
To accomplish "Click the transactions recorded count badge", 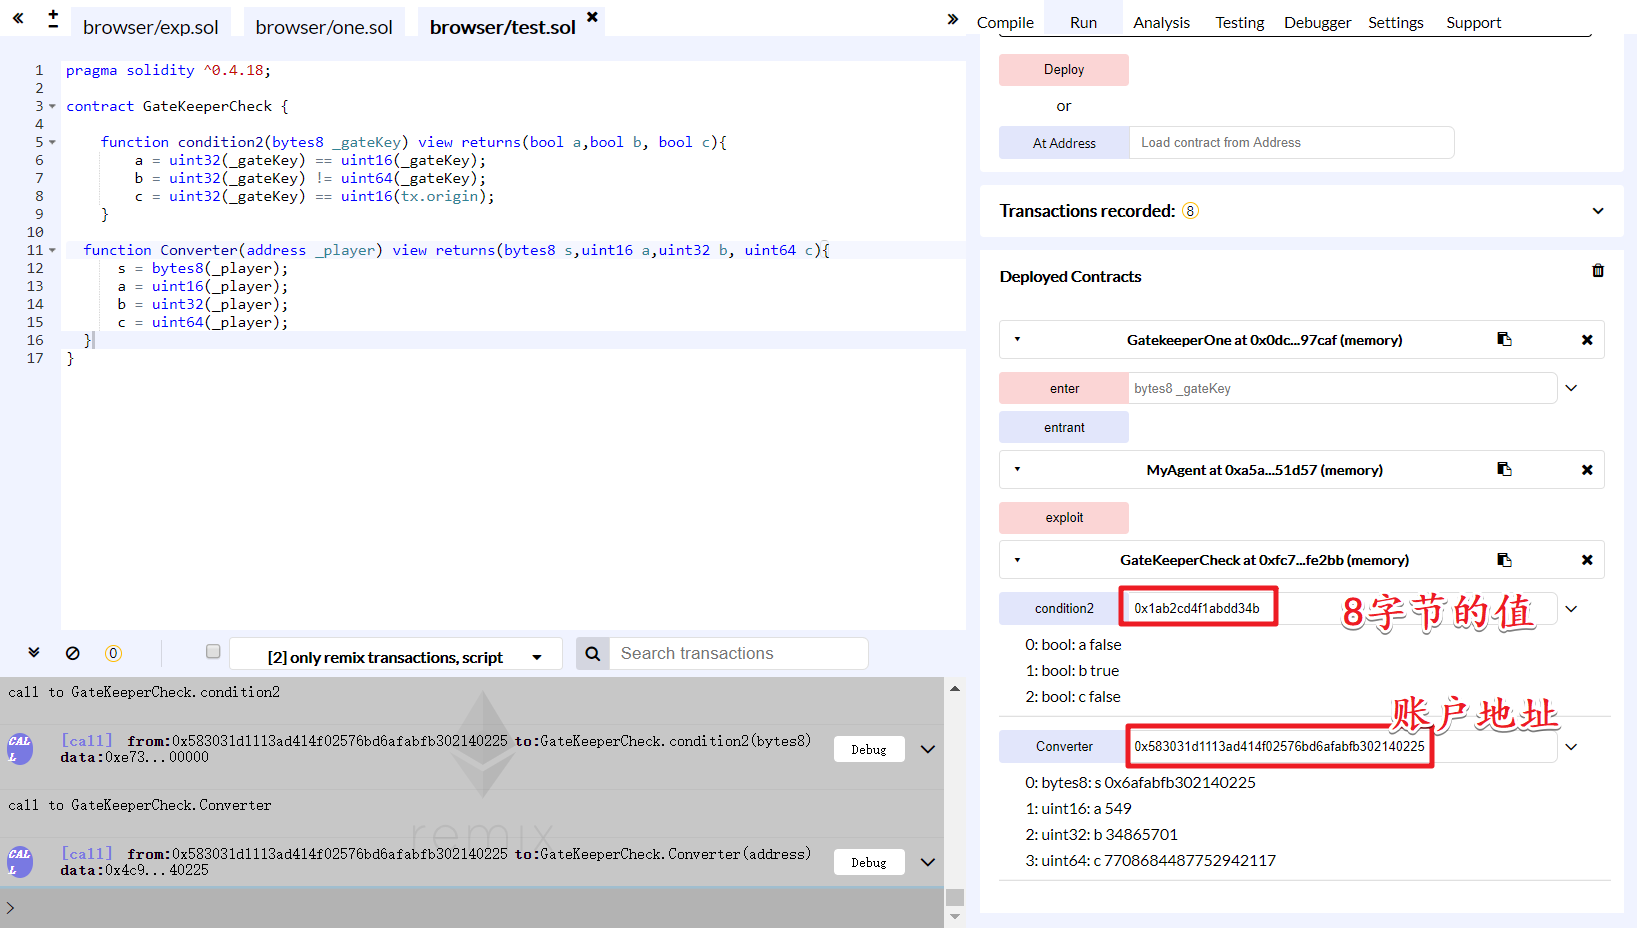I will (x=1190, y=211).
